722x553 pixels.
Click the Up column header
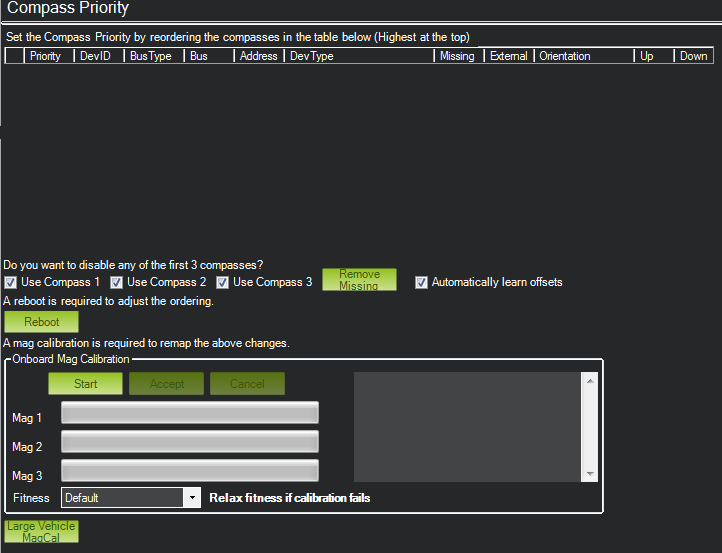654,56
